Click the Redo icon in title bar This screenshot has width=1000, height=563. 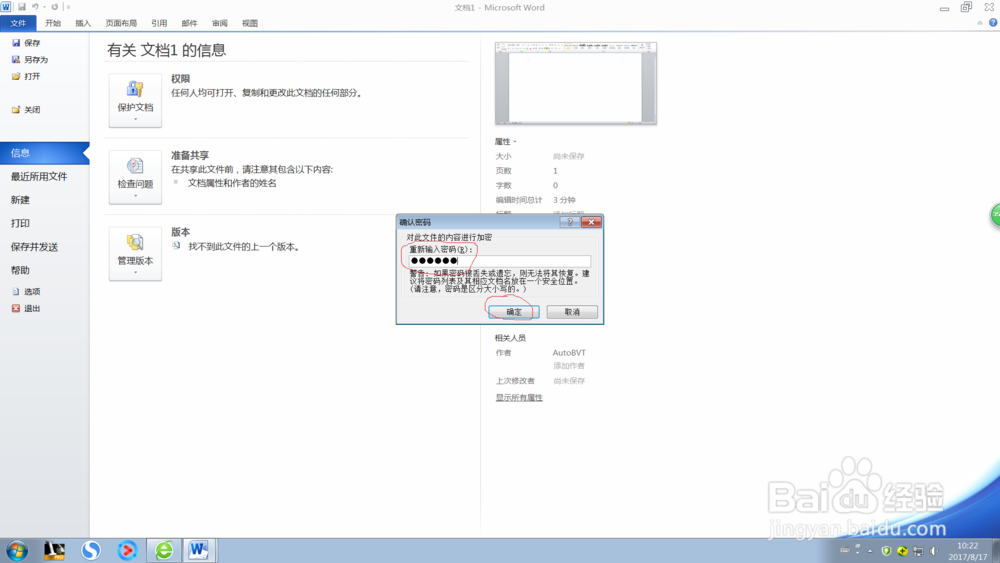(x=54, y=7)
